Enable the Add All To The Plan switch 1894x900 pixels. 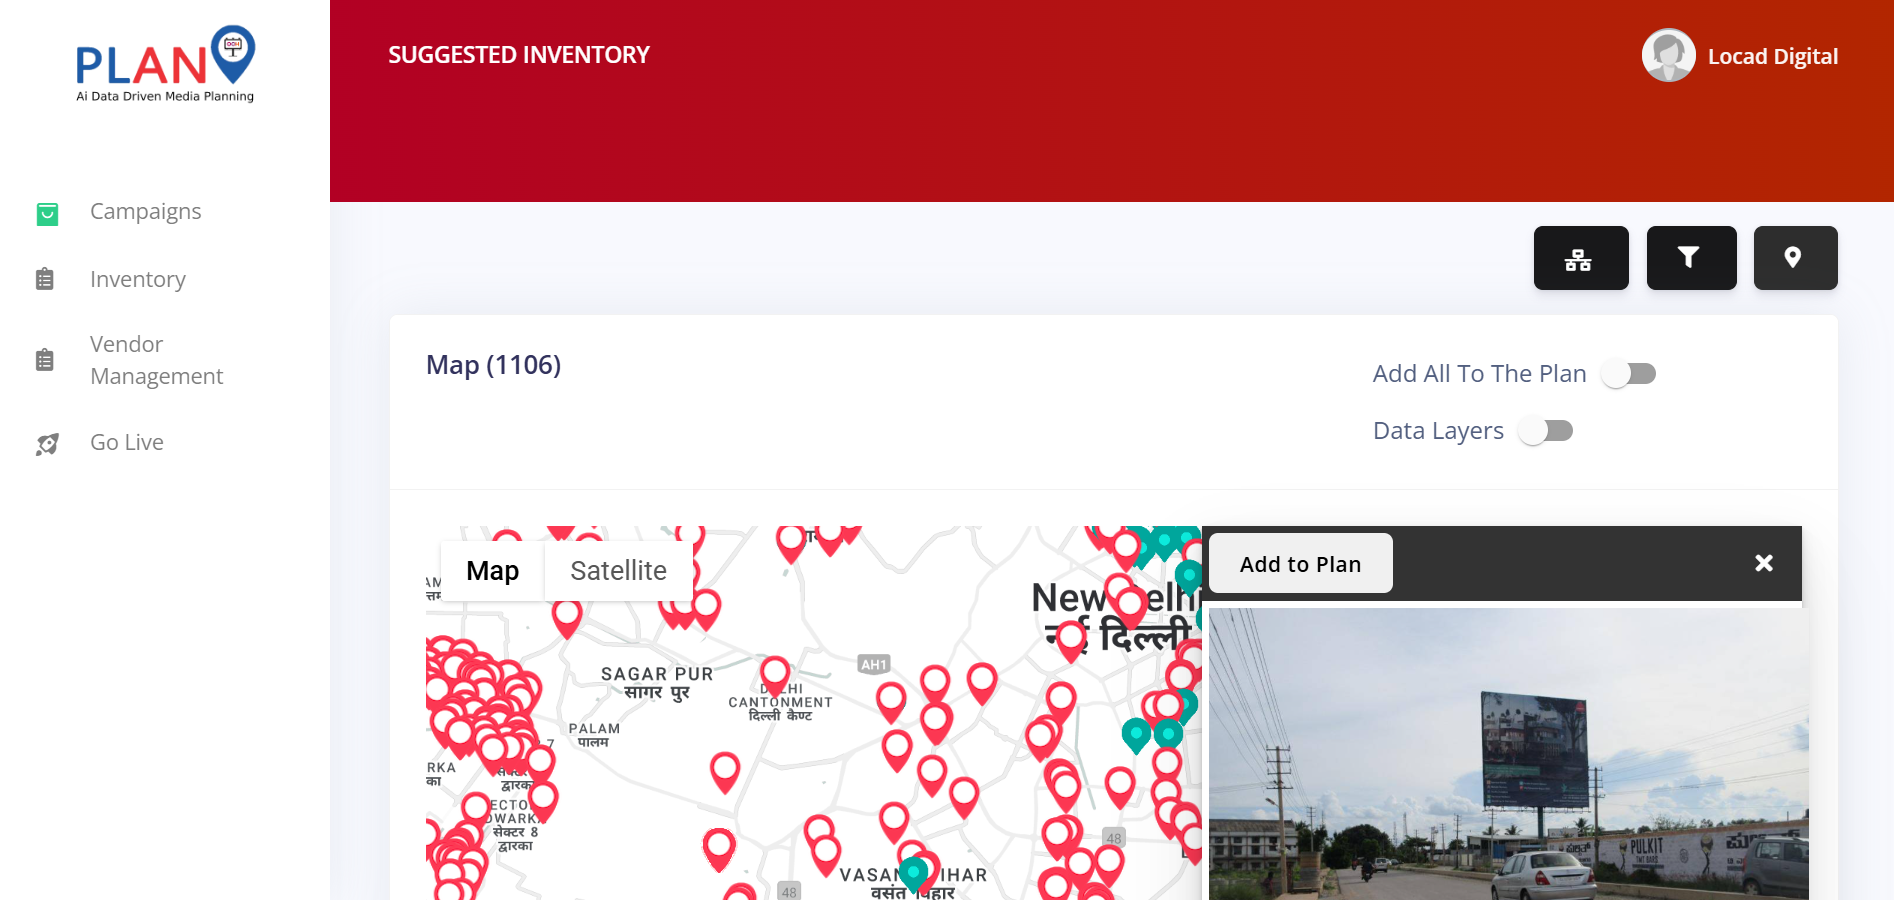(x=1628, y=374)
